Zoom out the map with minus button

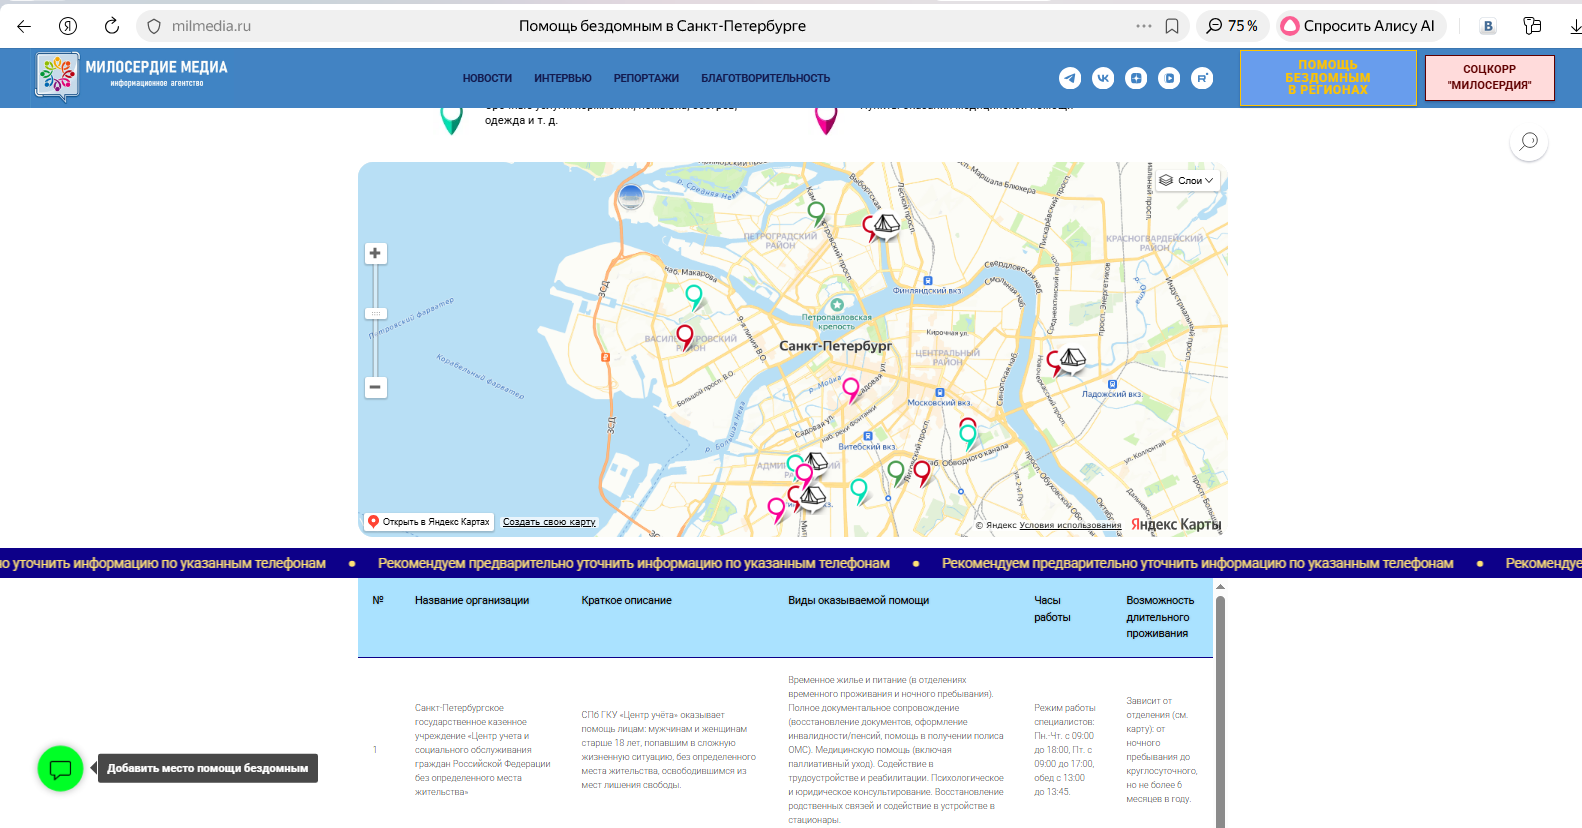coord(375,387)
